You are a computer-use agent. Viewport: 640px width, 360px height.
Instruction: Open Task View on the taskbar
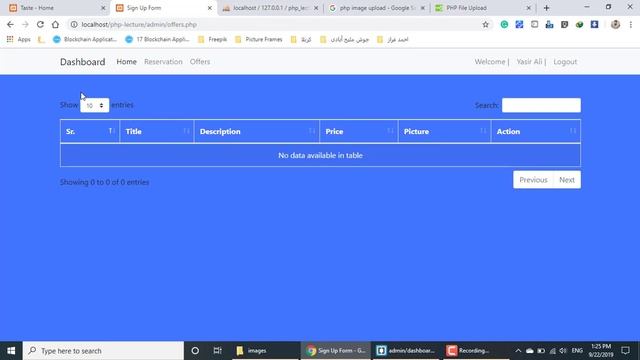coord(218,351)
